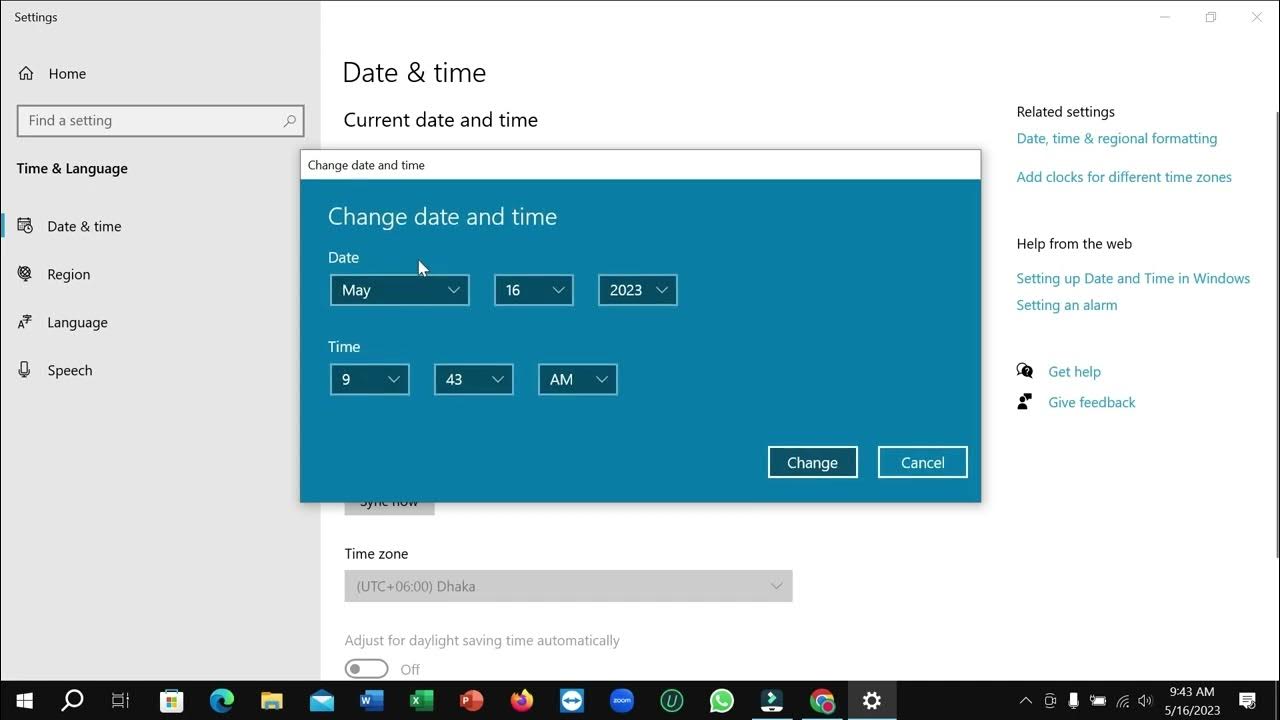Open the minute dropdown showing 43

(474, 379)
